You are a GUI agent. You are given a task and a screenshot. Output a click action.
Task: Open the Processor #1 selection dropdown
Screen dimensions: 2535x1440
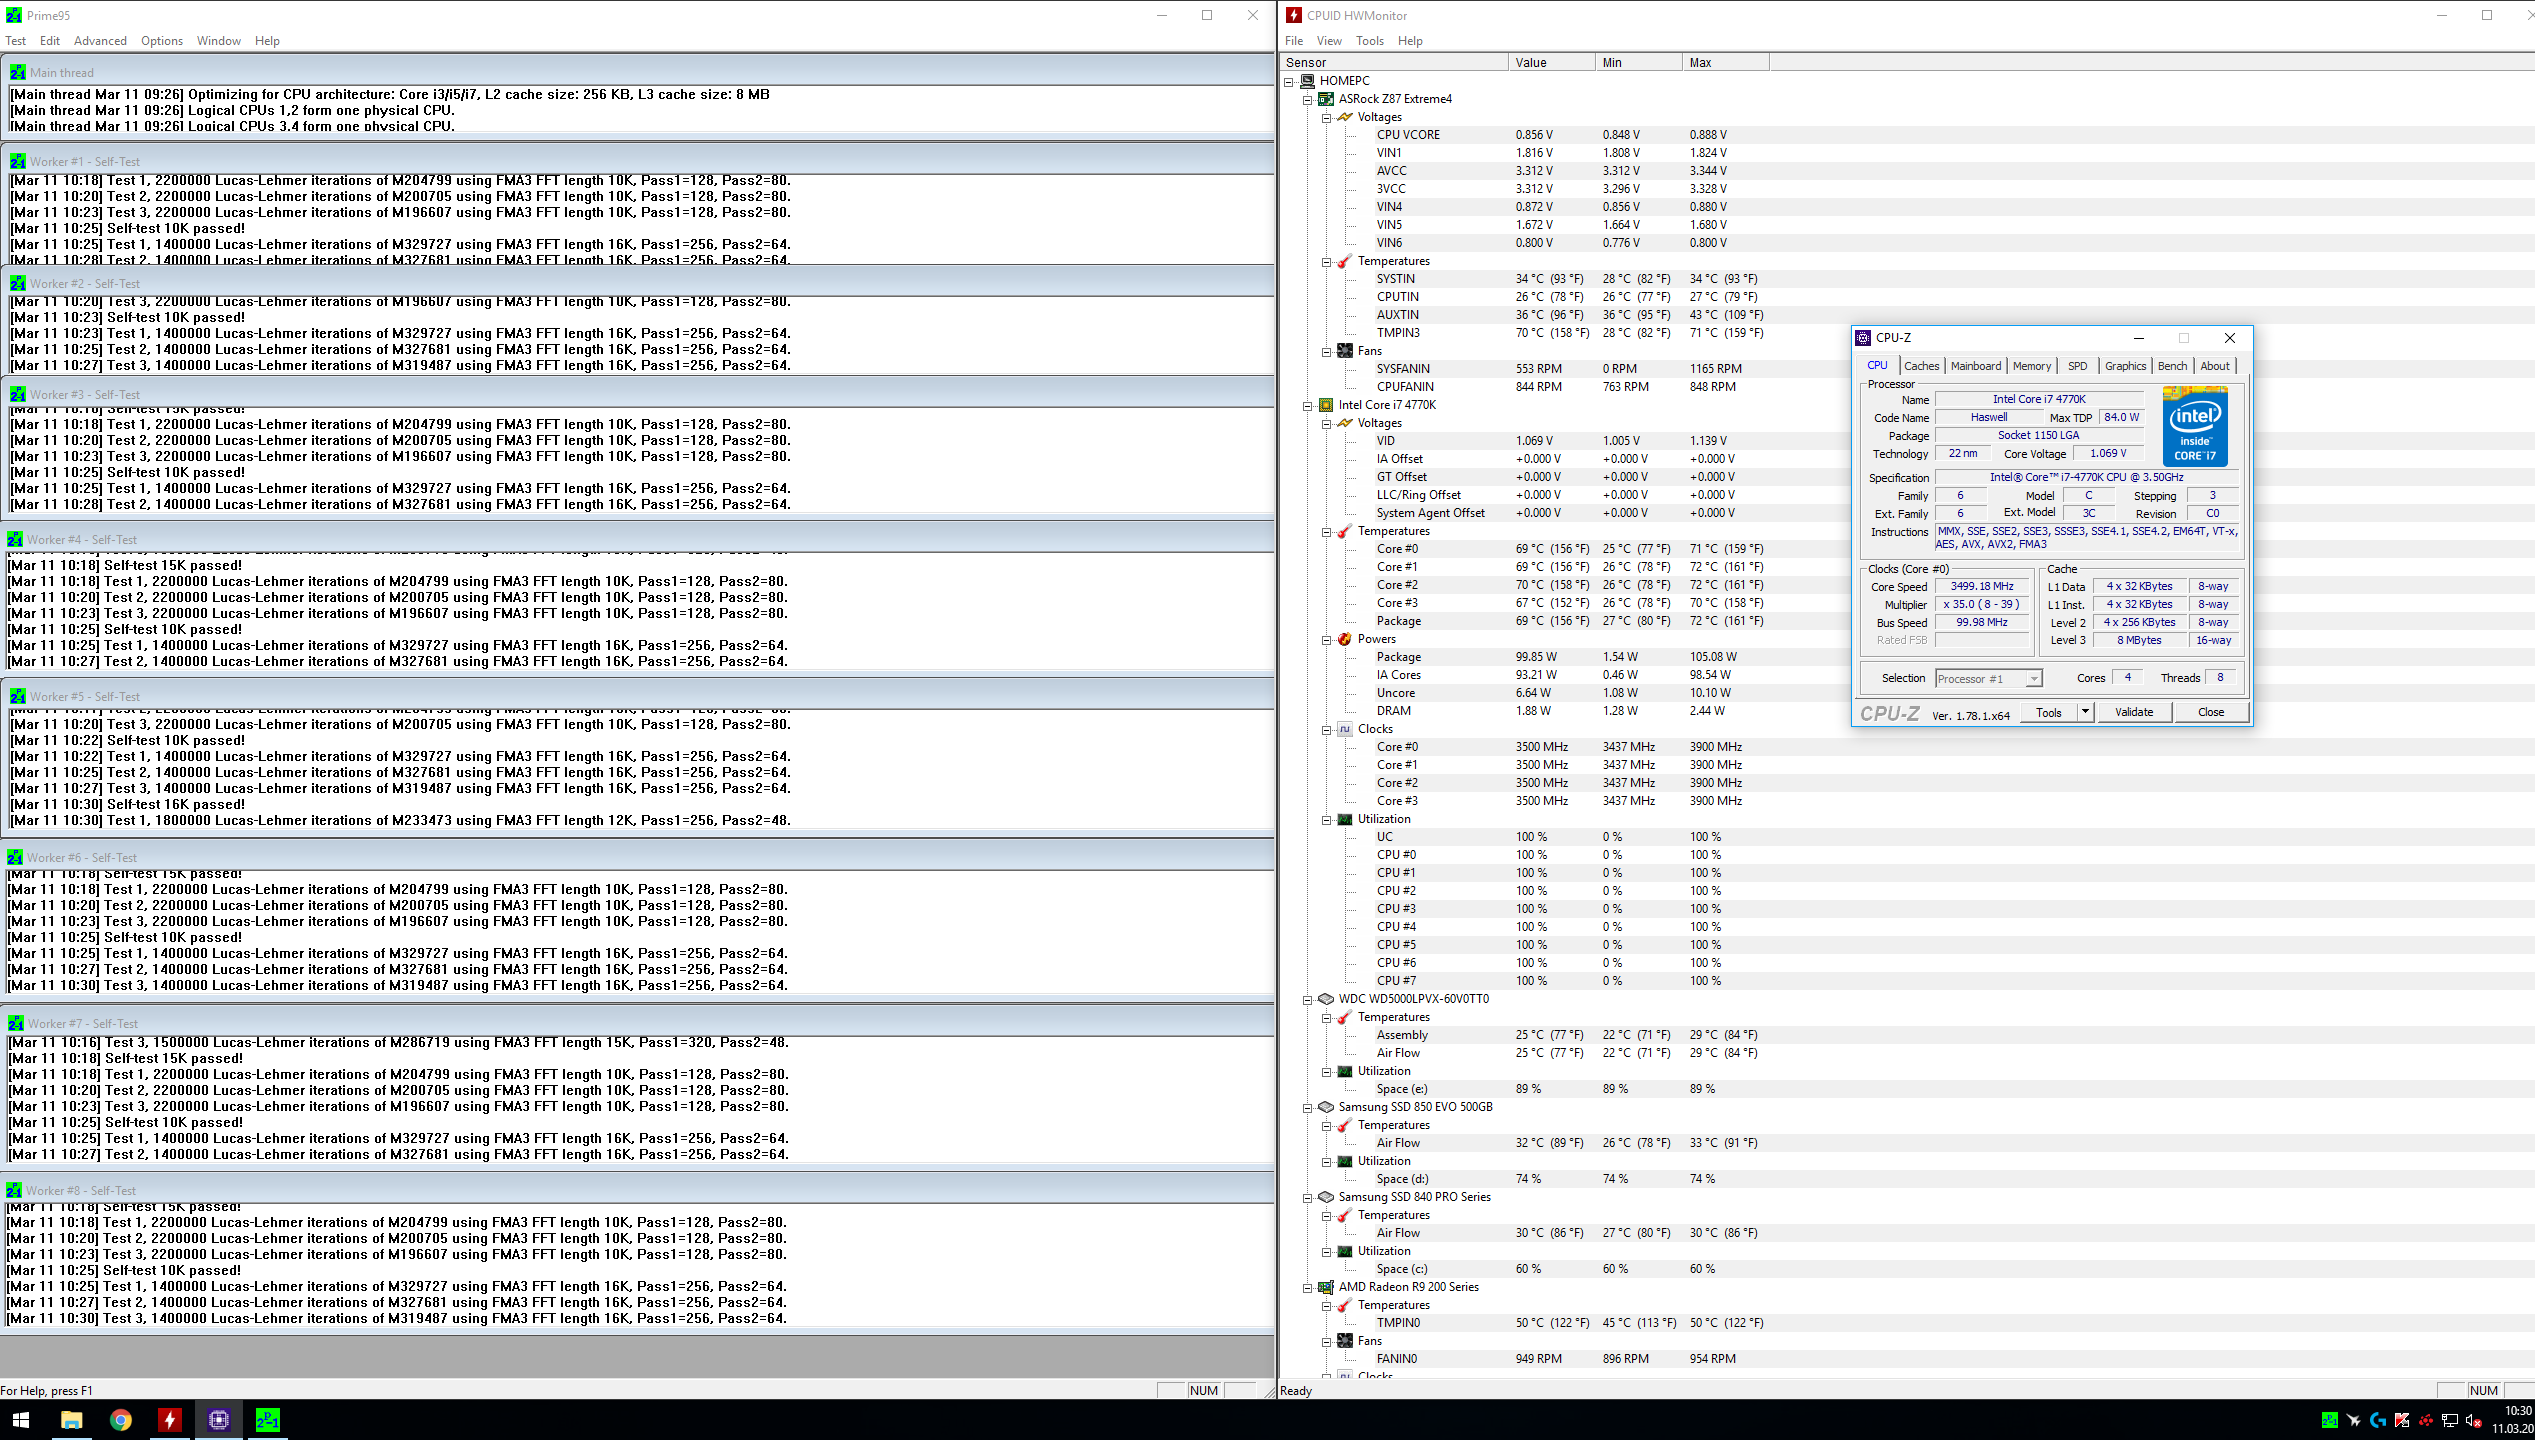[2033, 679]
